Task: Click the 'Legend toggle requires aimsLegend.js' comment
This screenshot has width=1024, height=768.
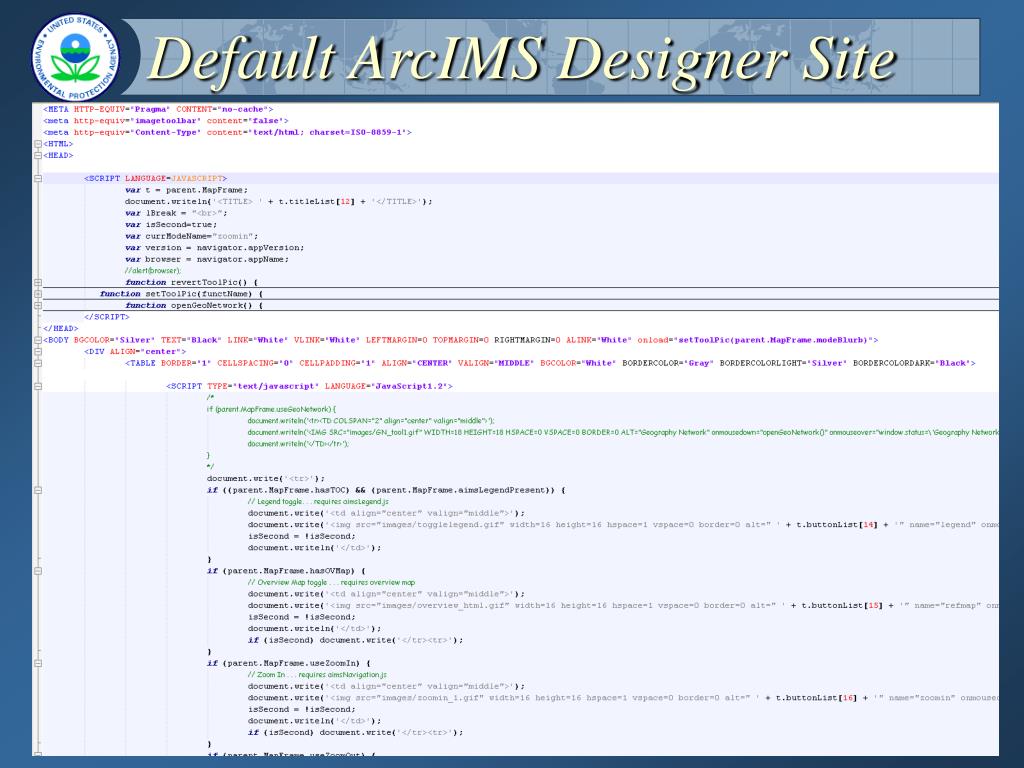Action: pos(318,502)
